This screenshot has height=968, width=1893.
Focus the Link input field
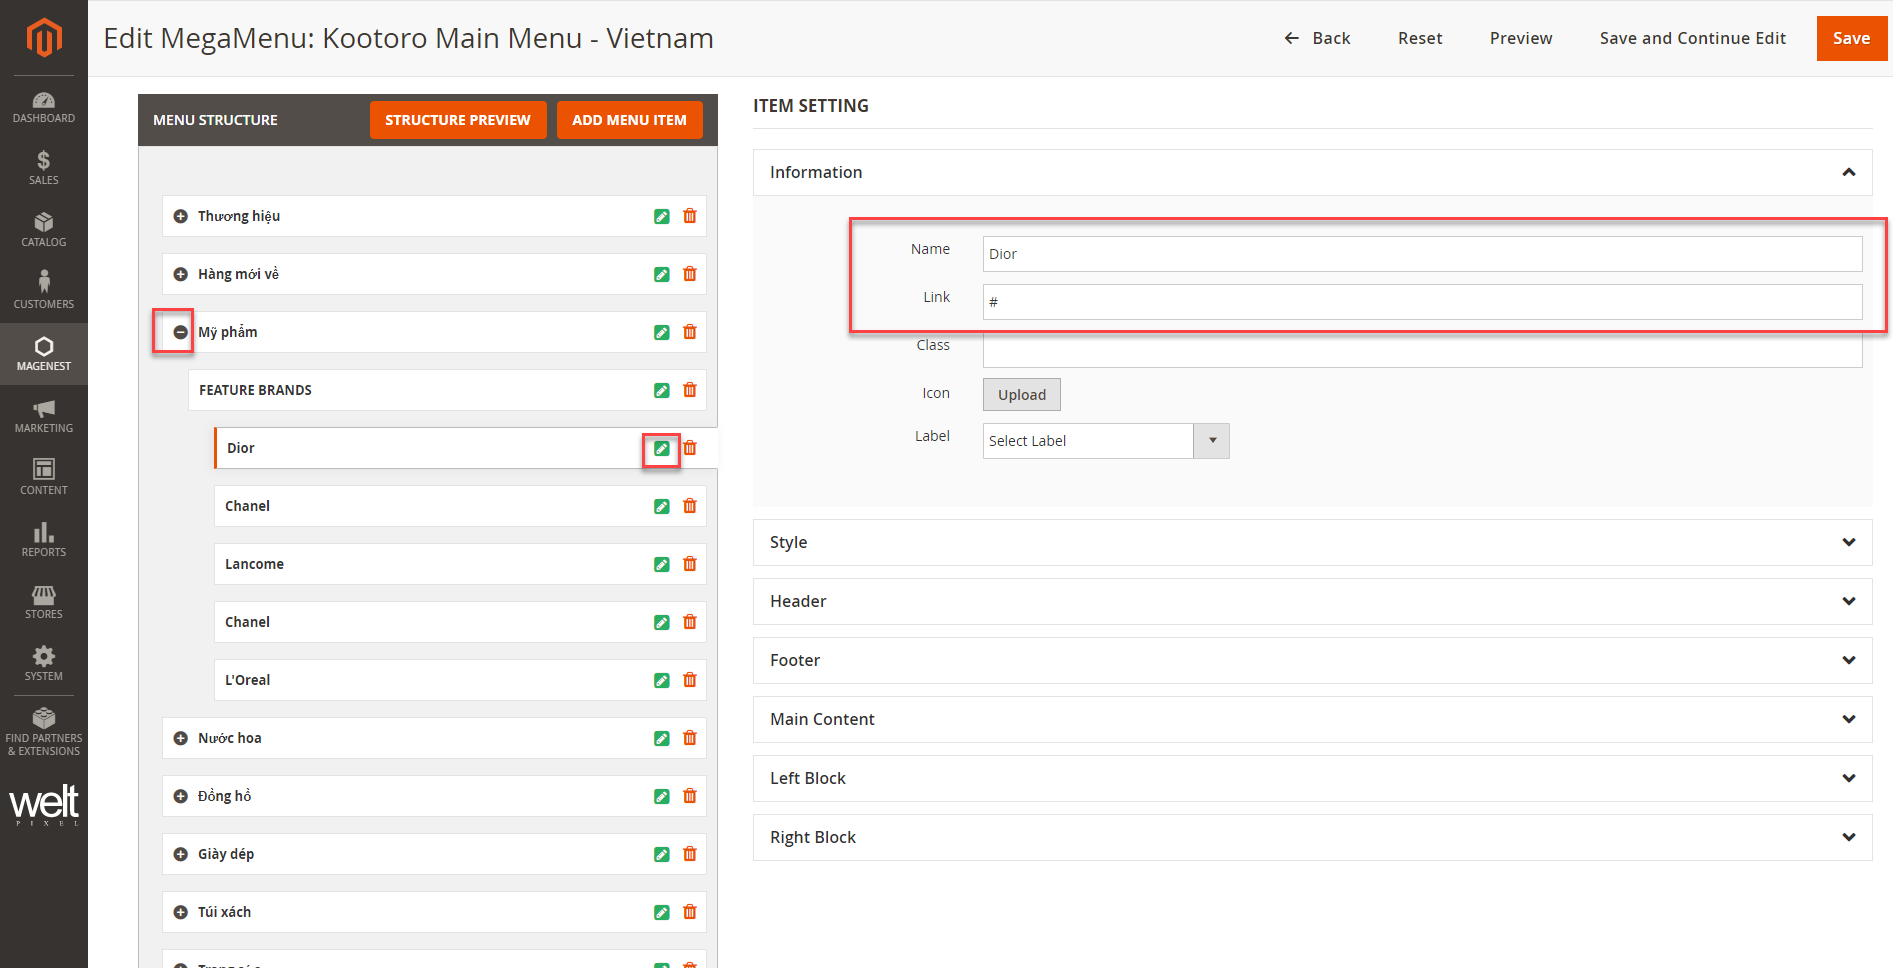1422,302
